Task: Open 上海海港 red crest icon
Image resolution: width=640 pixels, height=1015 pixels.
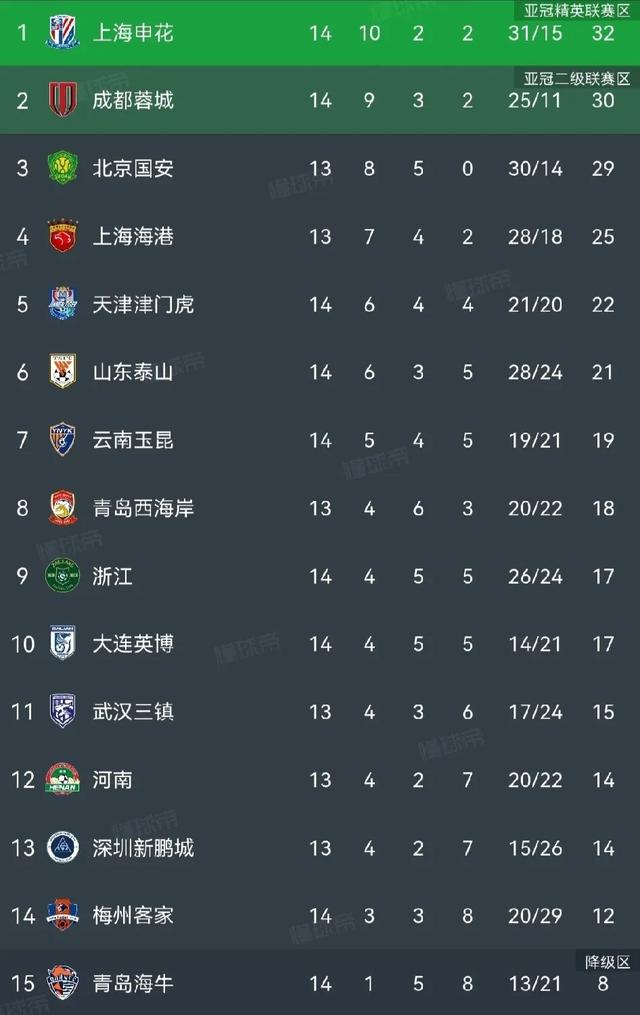Action: tap(63, 236)
